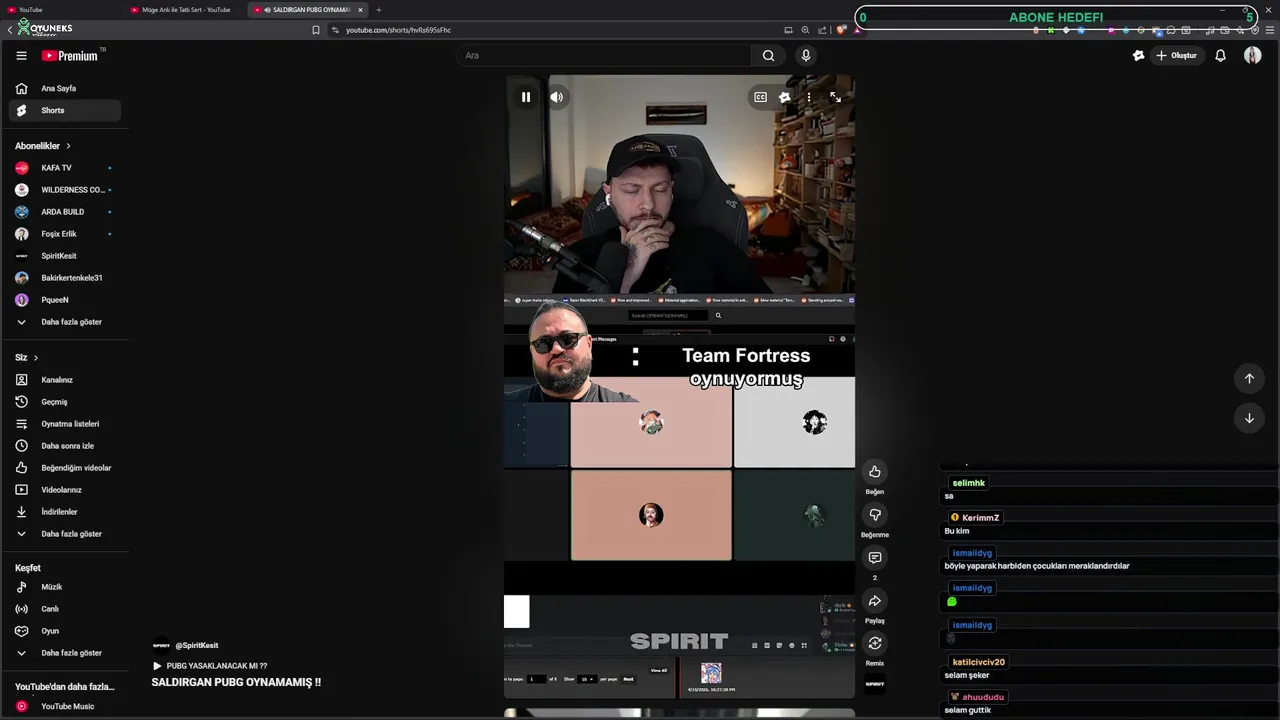The image size is (1280, 720).
Task: Switch to Müge Anlı ile Tatlı Sert tab
Action: pos(185,10)
